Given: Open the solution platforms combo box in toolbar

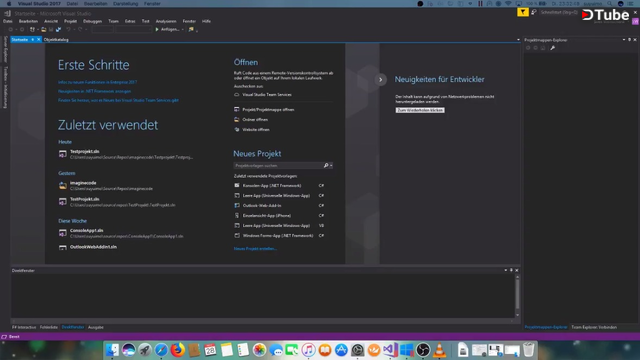Looking at the screenshot, I should click(134, 29).
